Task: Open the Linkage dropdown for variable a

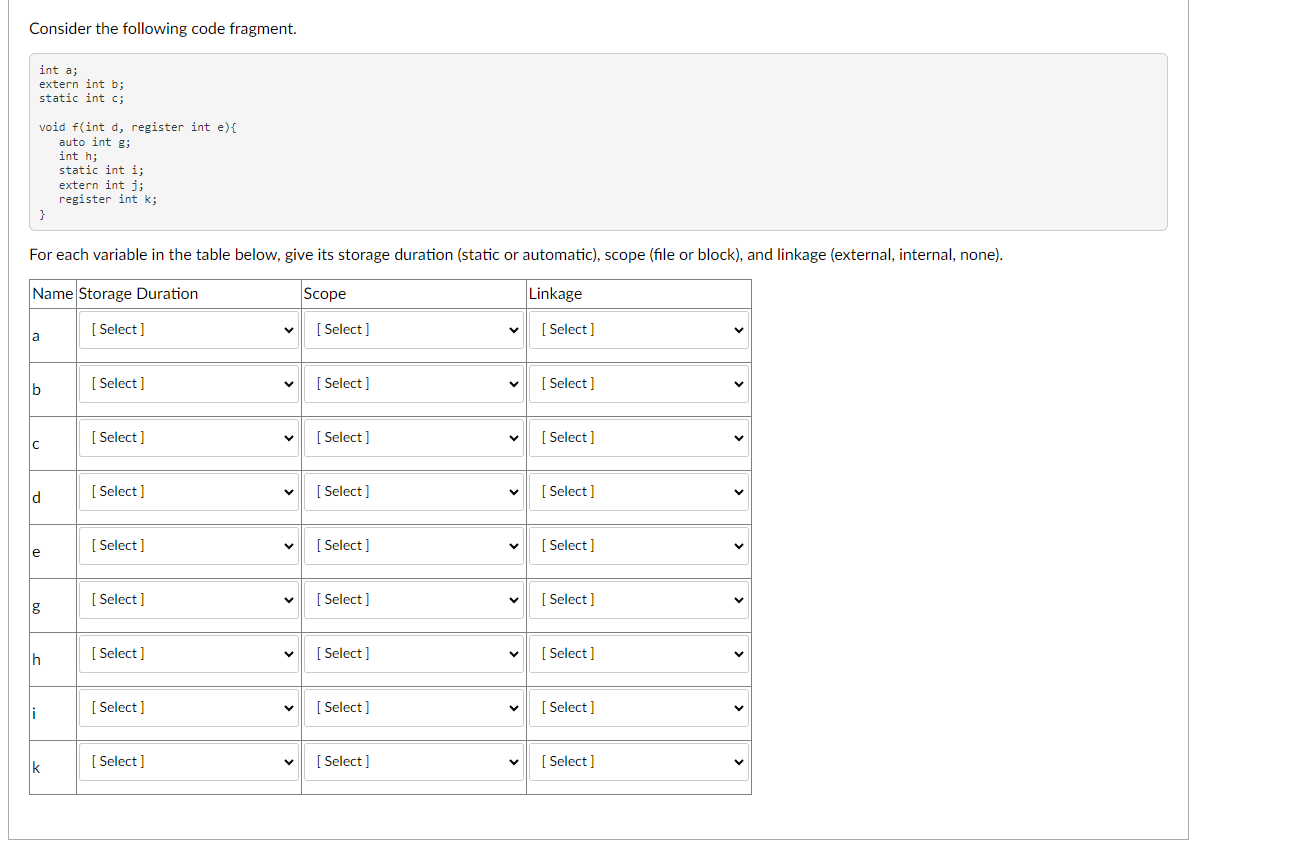Action: pos(638,329)
